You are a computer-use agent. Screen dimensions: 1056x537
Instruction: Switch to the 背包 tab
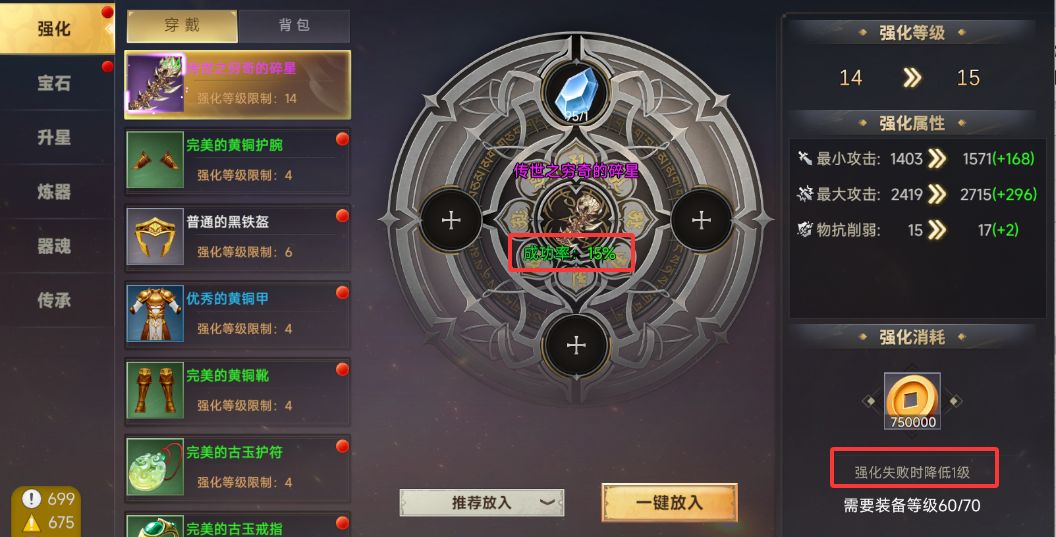click(294, 26)
